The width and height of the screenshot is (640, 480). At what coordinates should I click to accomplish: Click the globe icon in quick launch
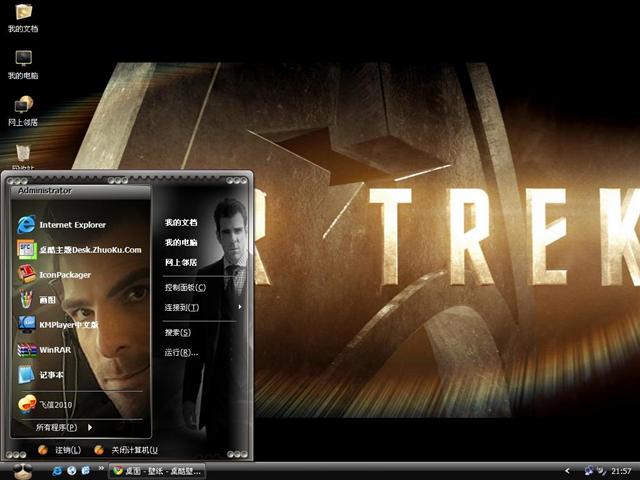click(71, 471)
